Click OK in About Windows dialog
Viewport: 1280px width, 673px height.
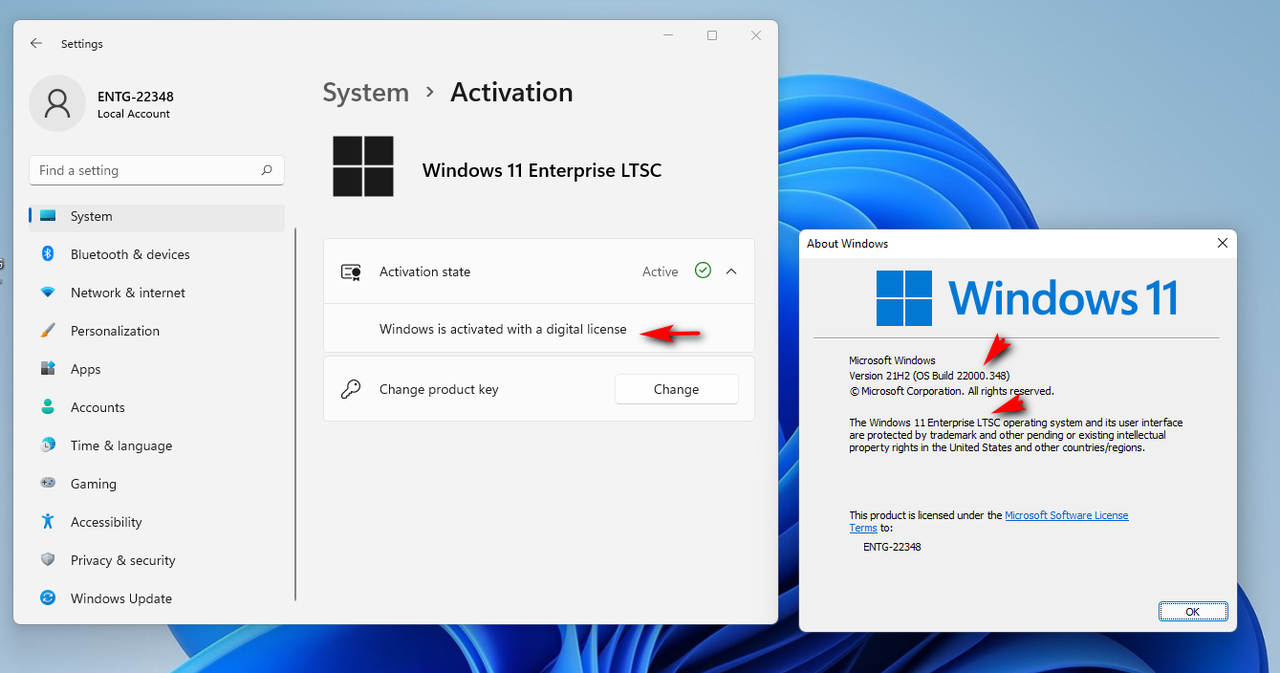click(1192, 611)
